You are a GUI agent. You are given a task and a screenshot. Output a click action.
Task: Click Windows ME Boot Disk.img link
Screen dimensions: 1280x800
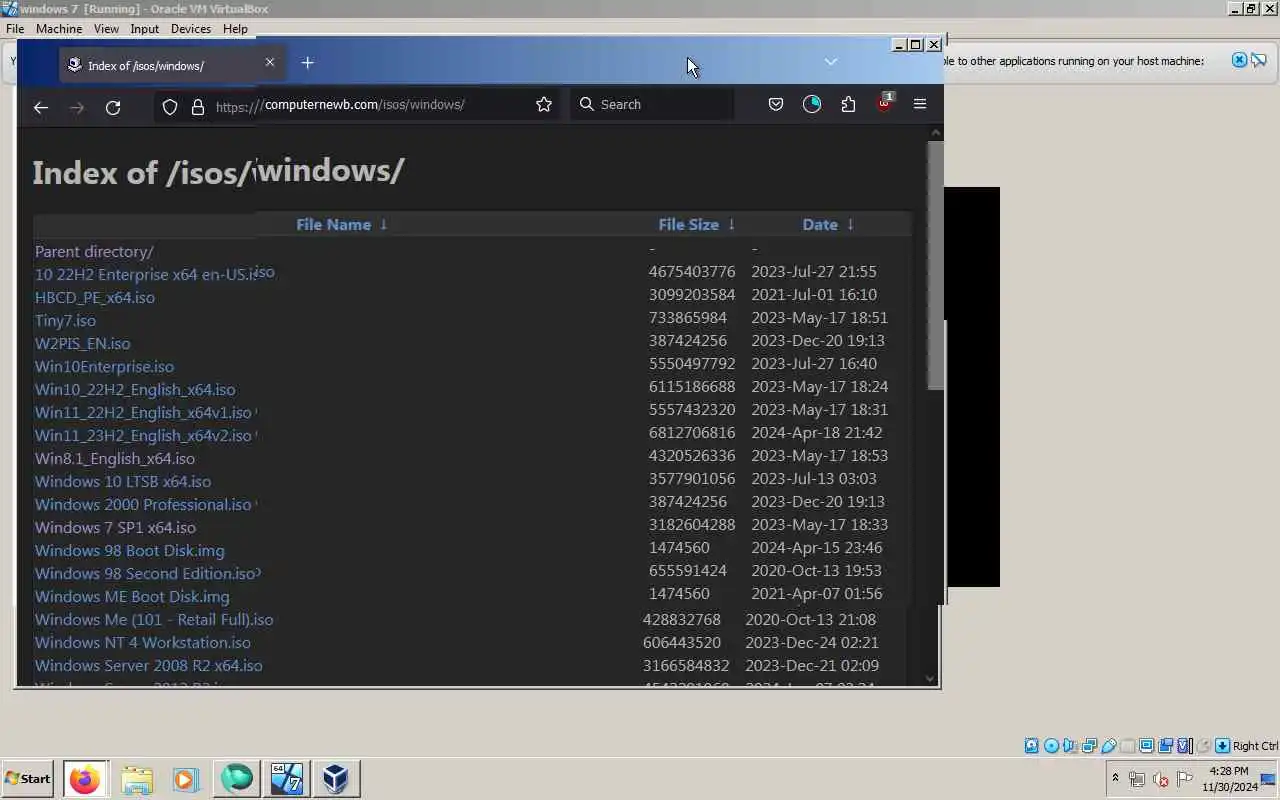pyautogui.click(x=132, y=596)
